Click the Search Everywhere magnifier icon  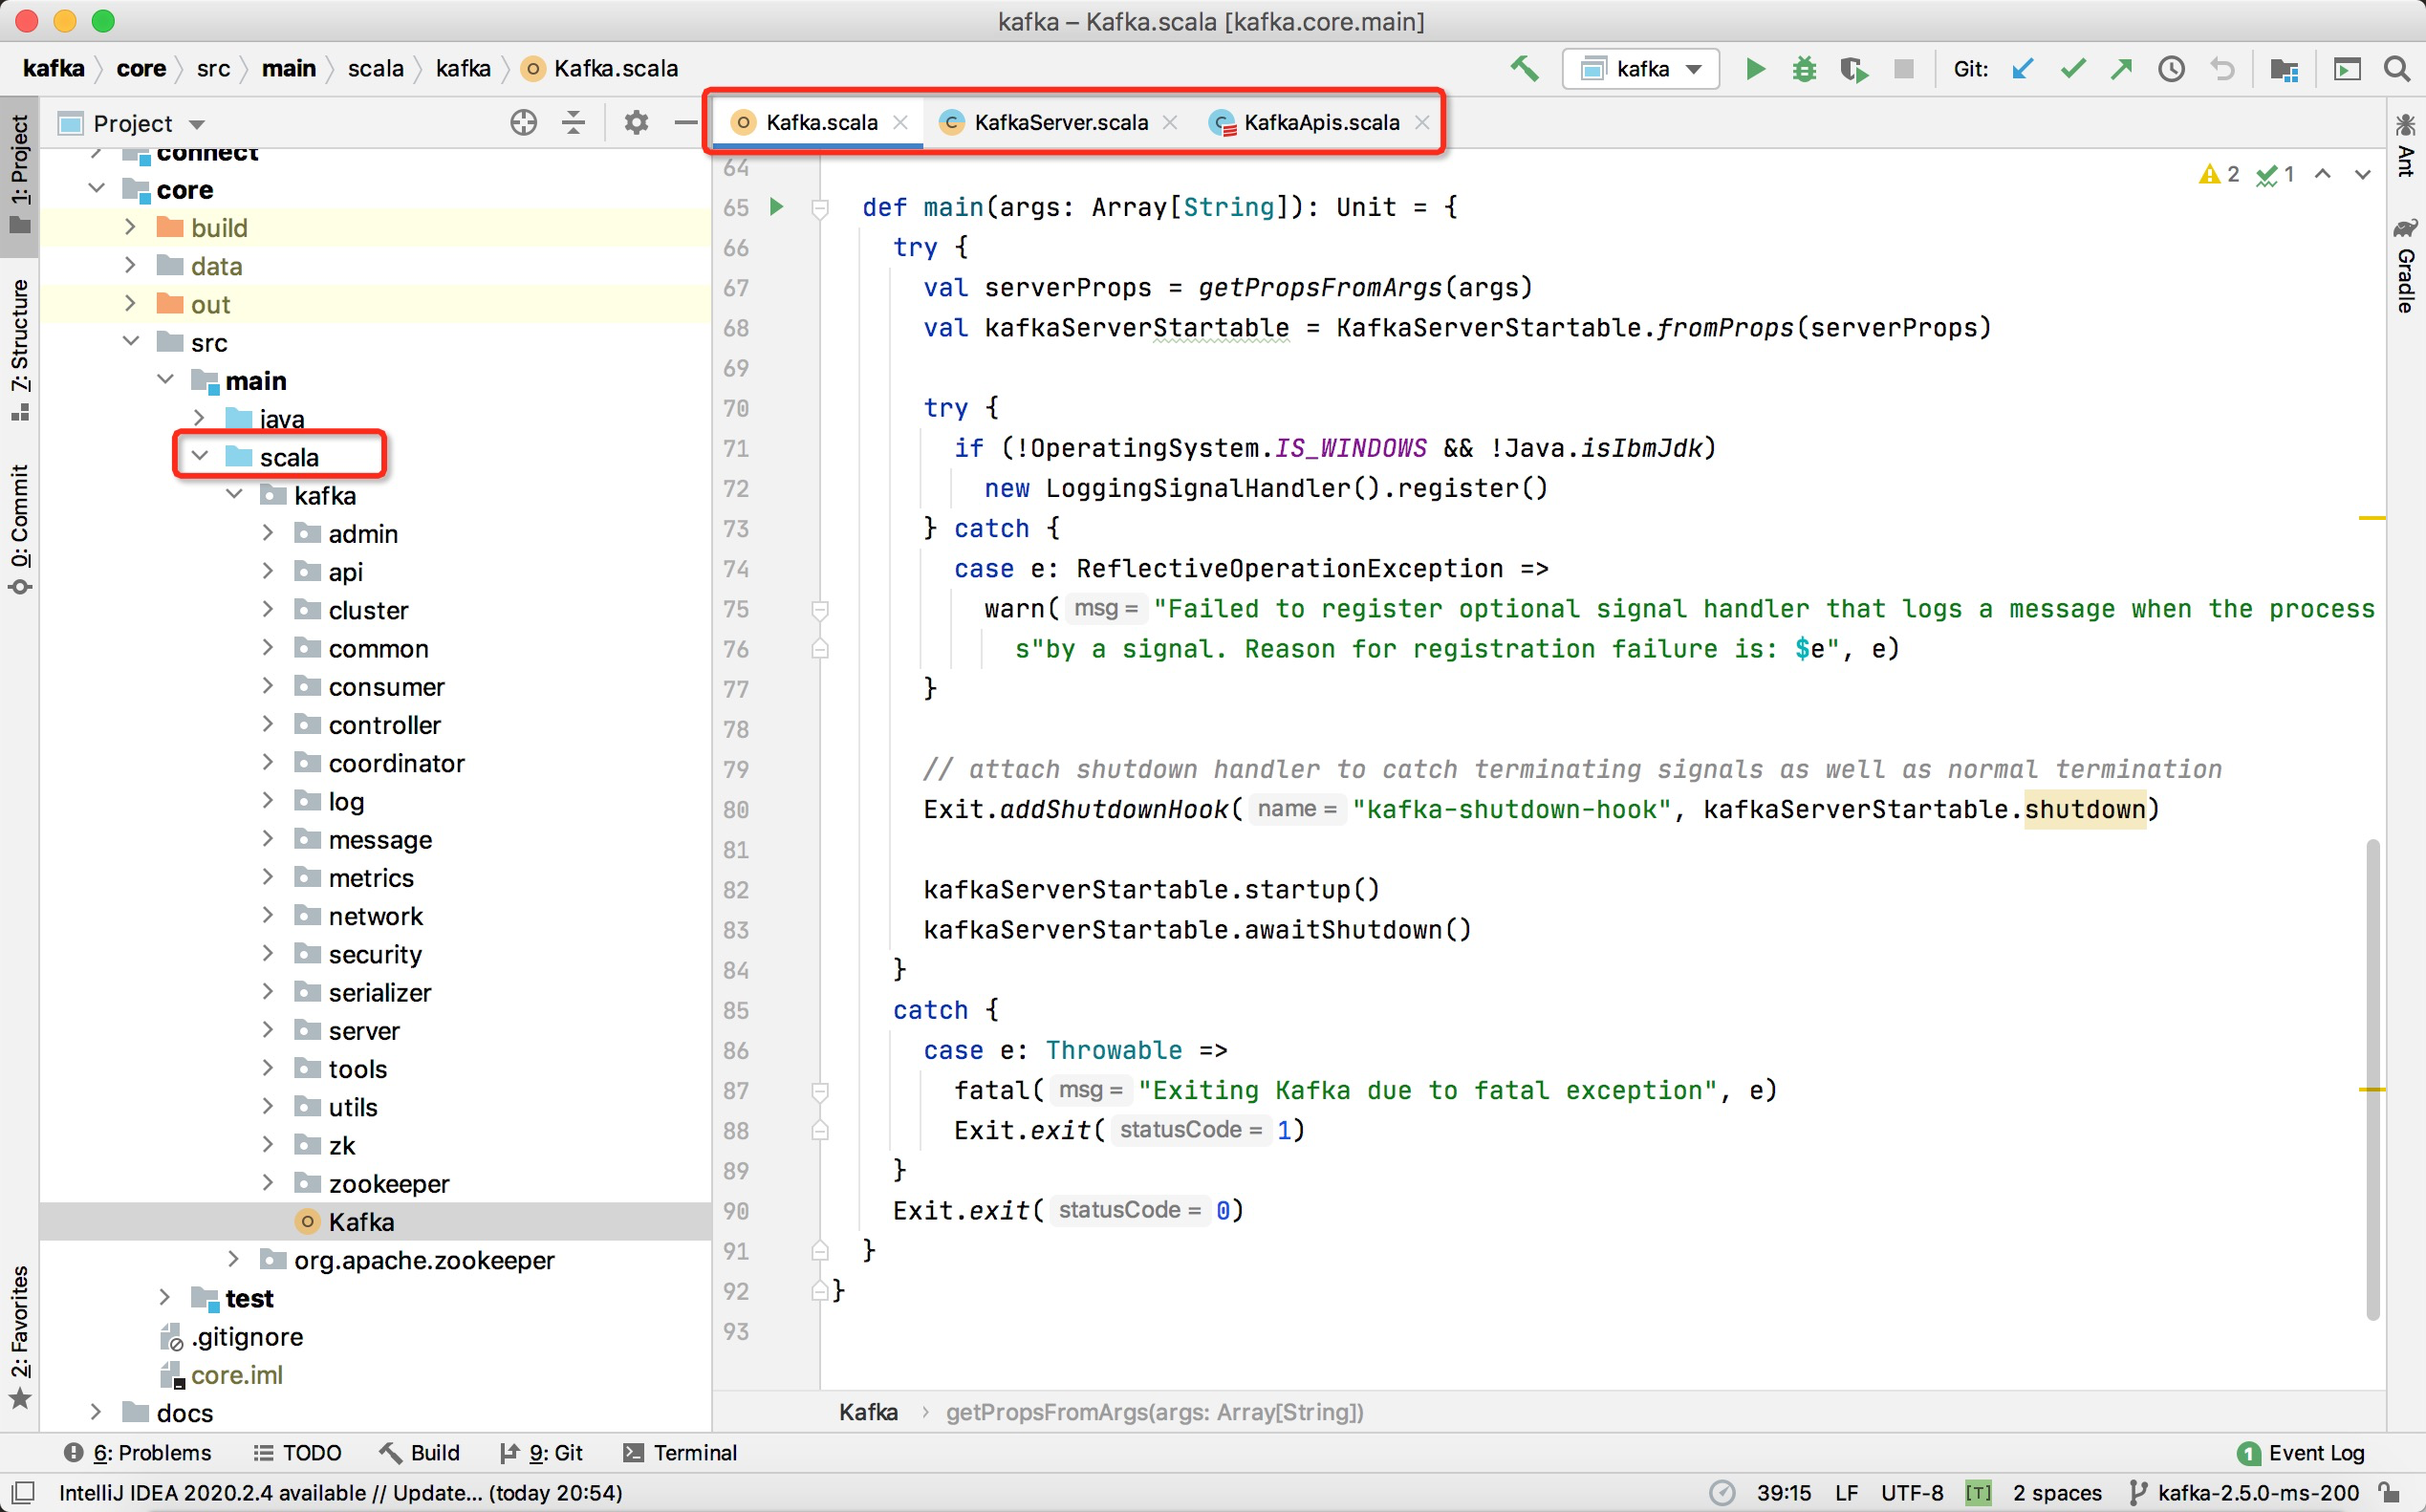click(2397, 69)
